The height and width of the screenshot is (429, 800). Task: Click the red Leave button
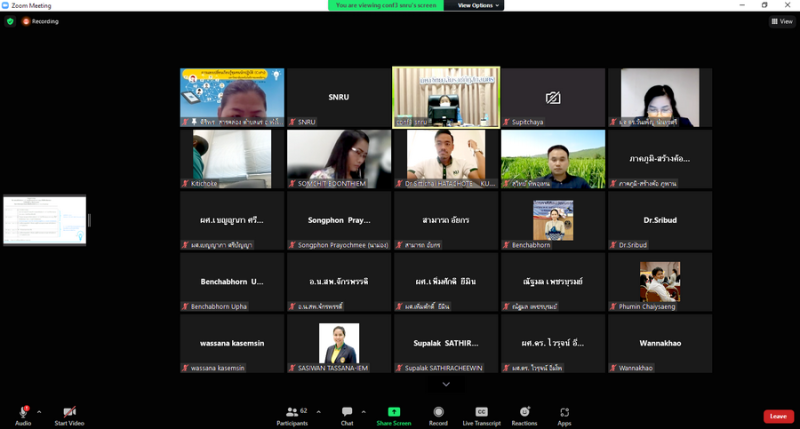(x=778, y=416)
